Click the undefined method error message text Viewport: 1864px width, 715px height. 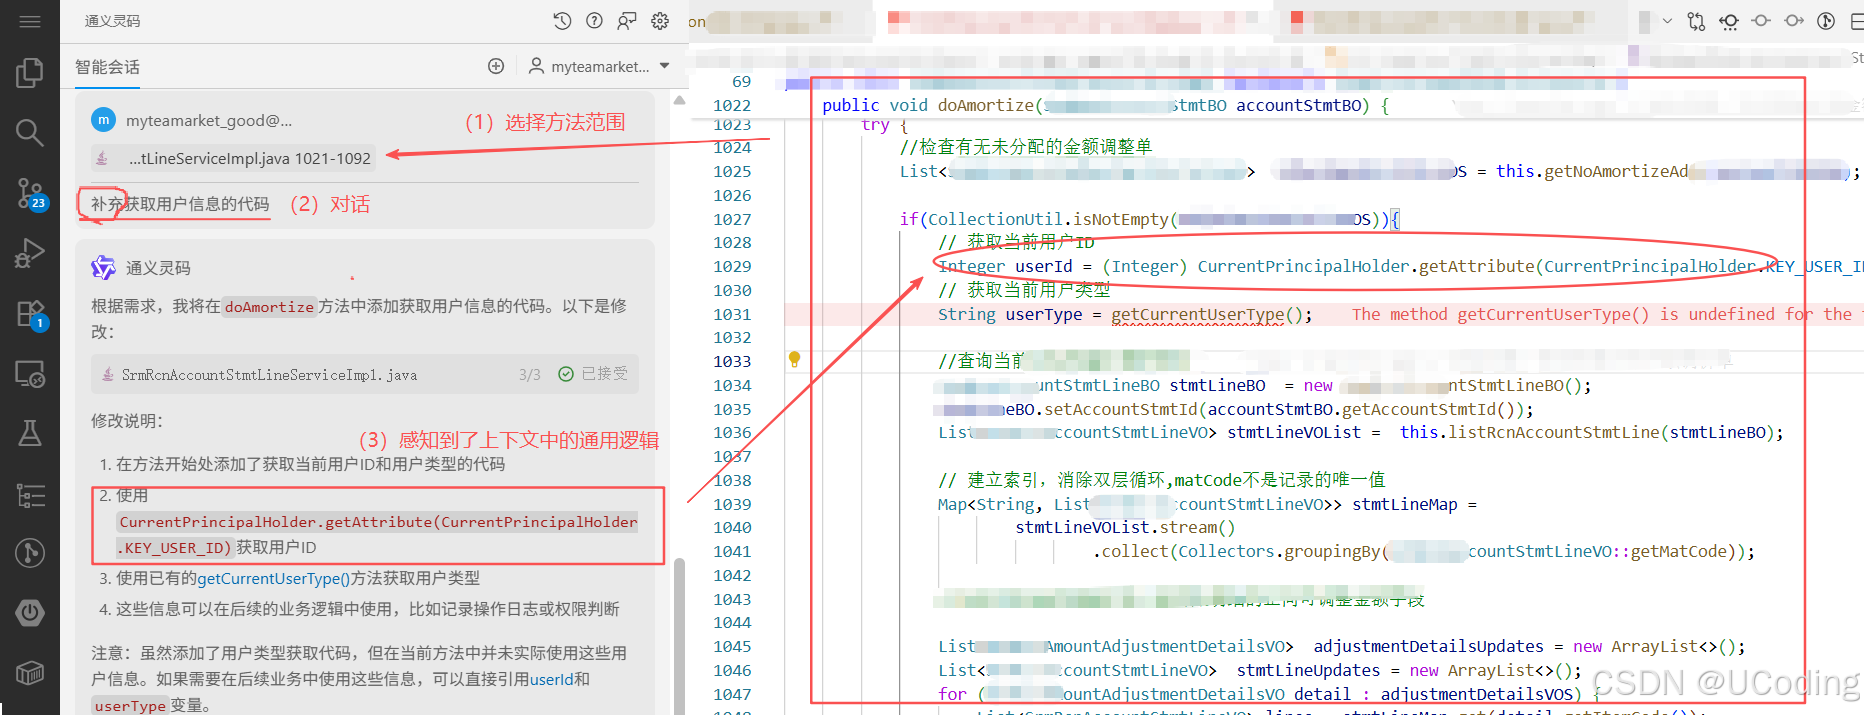pyautogui.click(x=1606, y=314)
